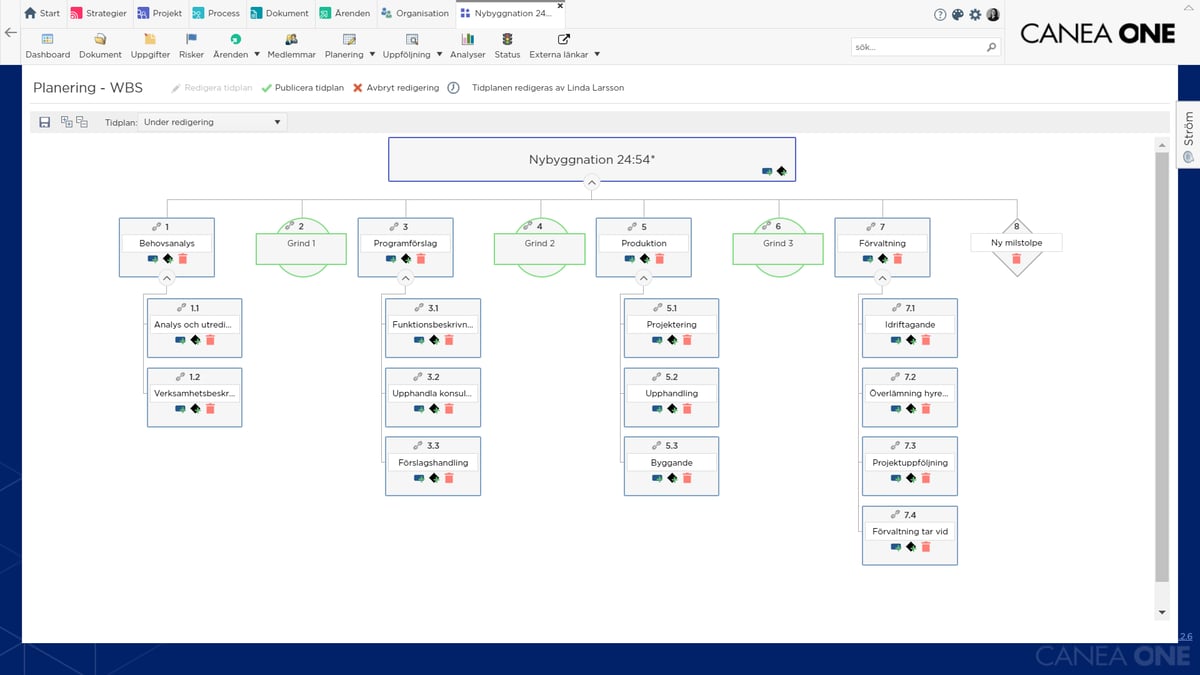Expand all WBS nodes via toolbar icon

[64, 122]
